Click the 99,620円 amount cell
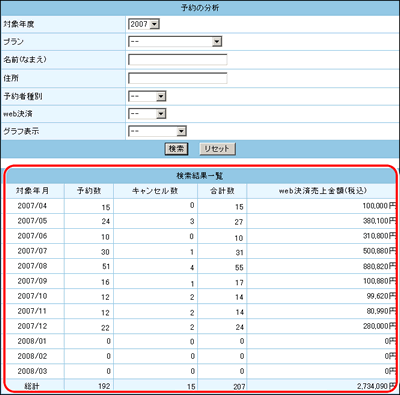 (381, 296)
